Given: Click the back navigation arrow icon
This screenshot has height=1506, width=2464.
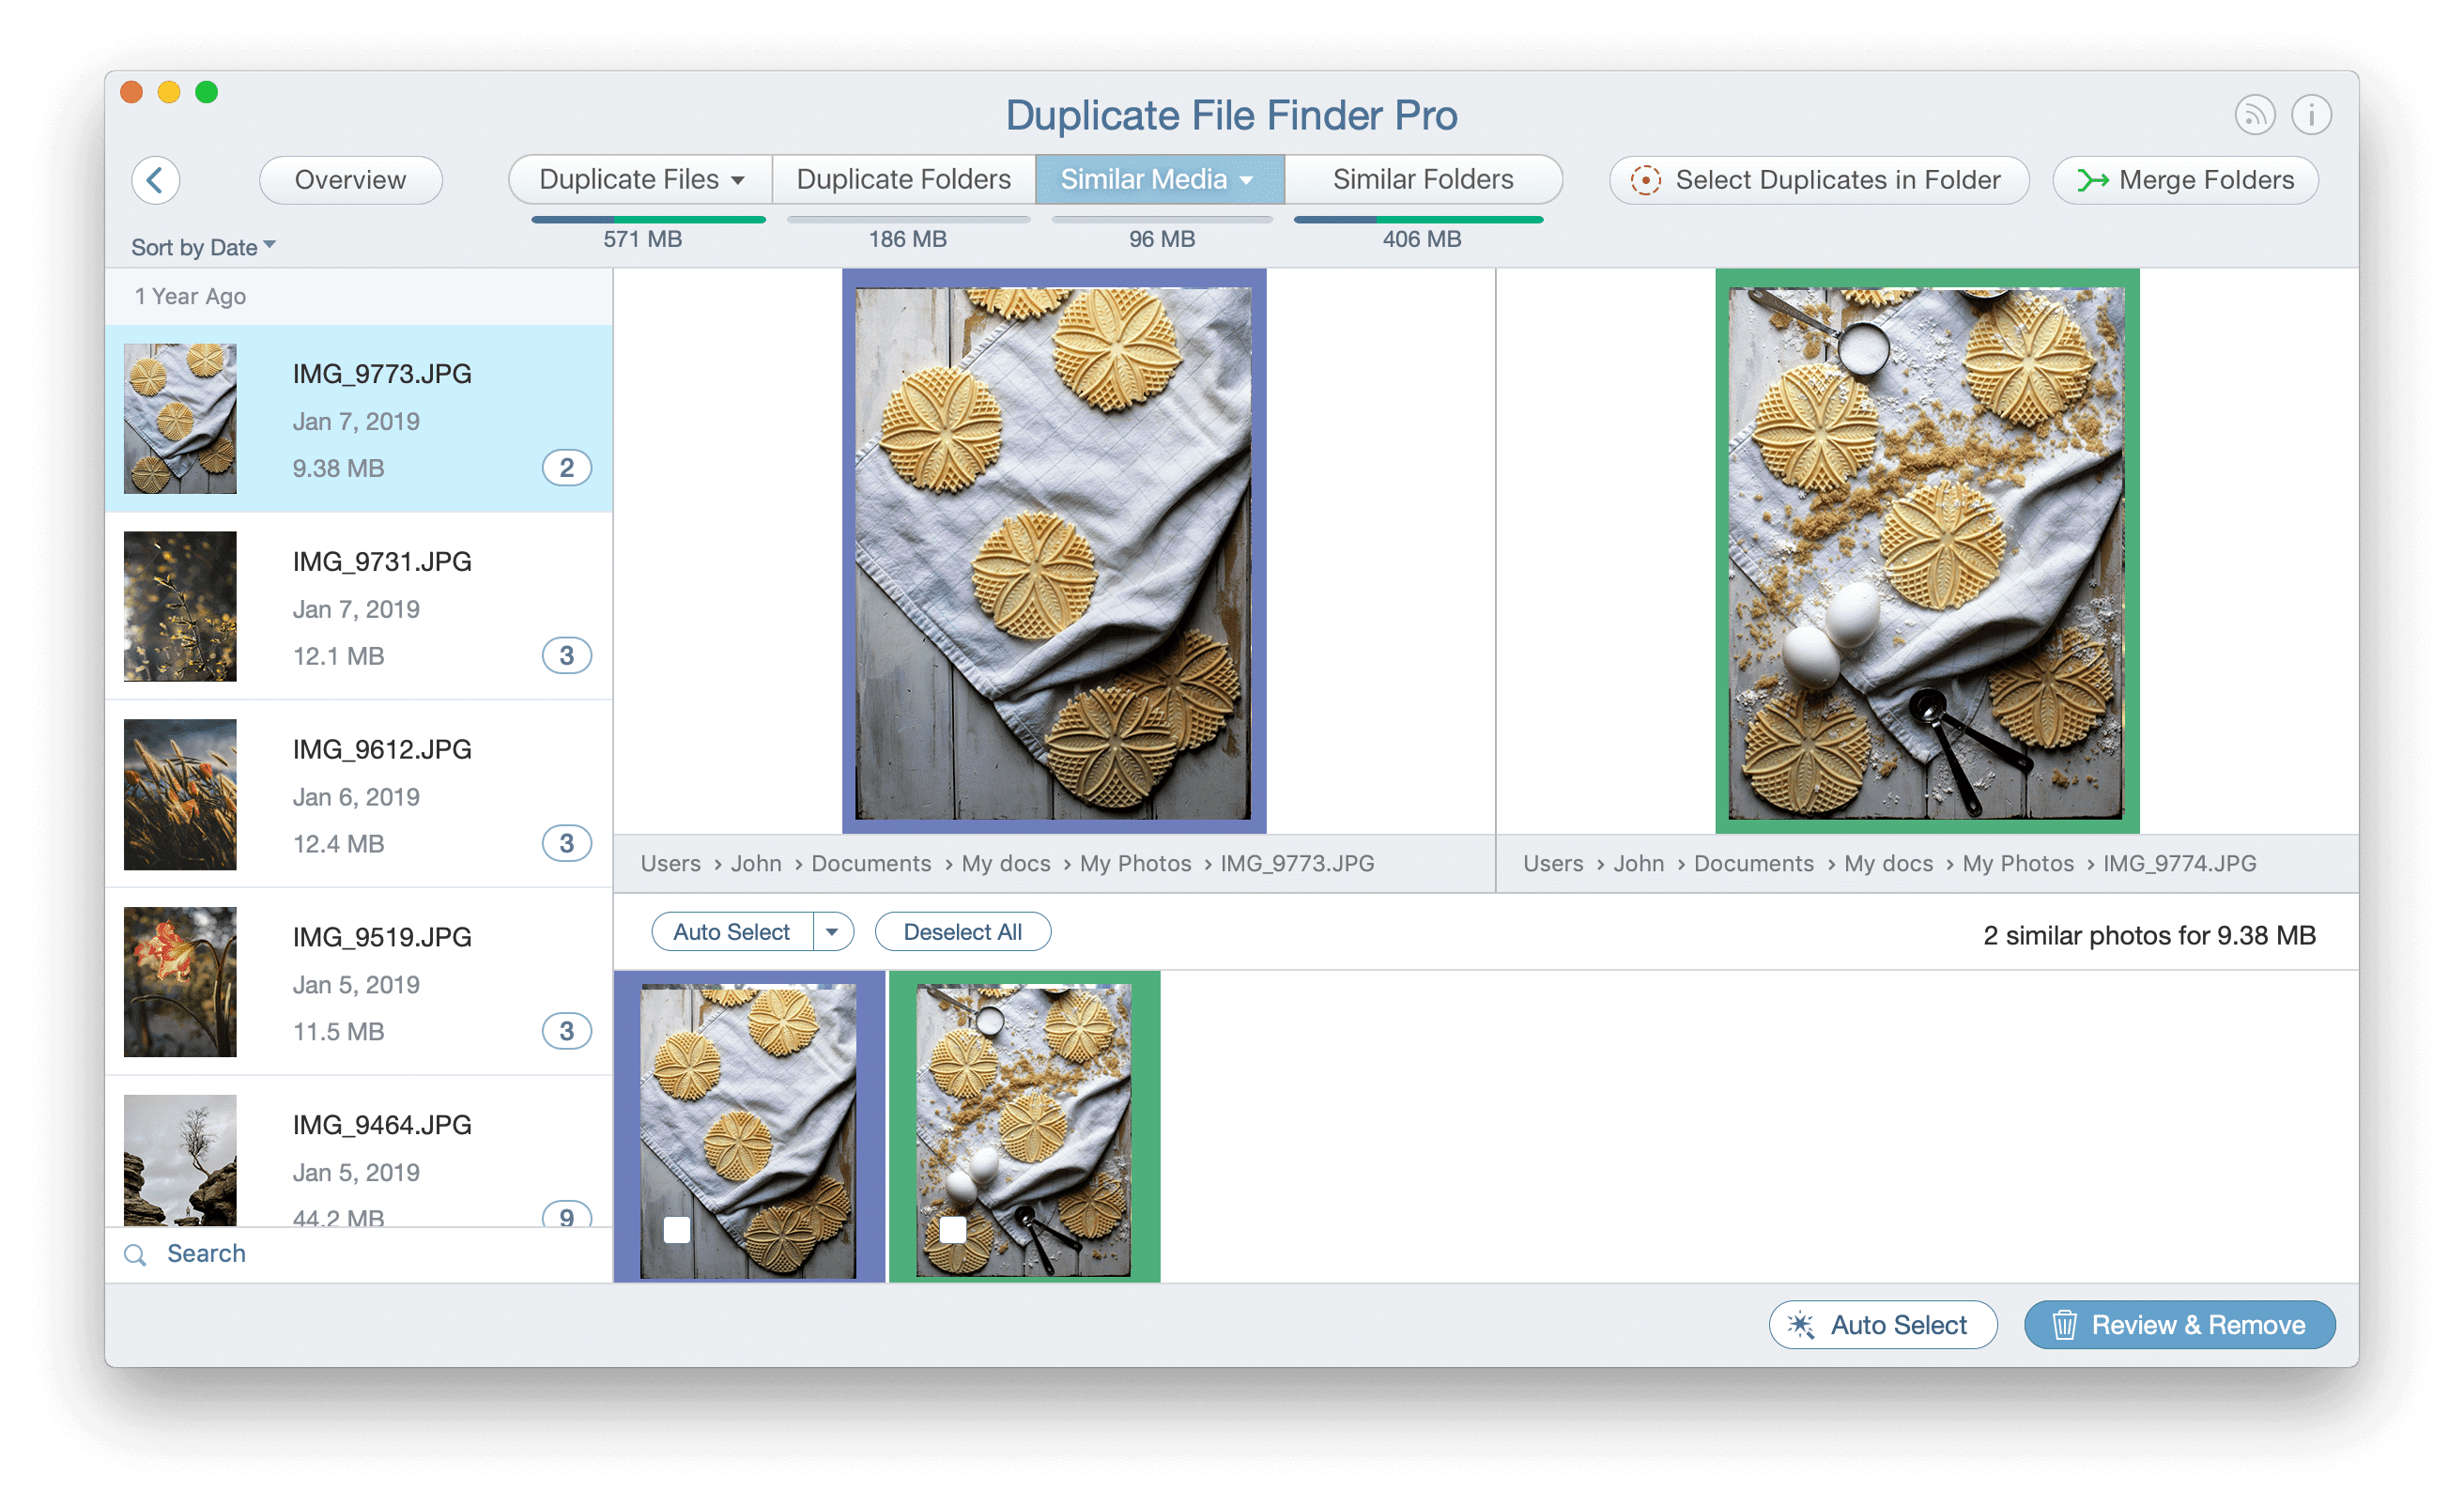Looking at the screenshot, I should (x=157, y=177).
